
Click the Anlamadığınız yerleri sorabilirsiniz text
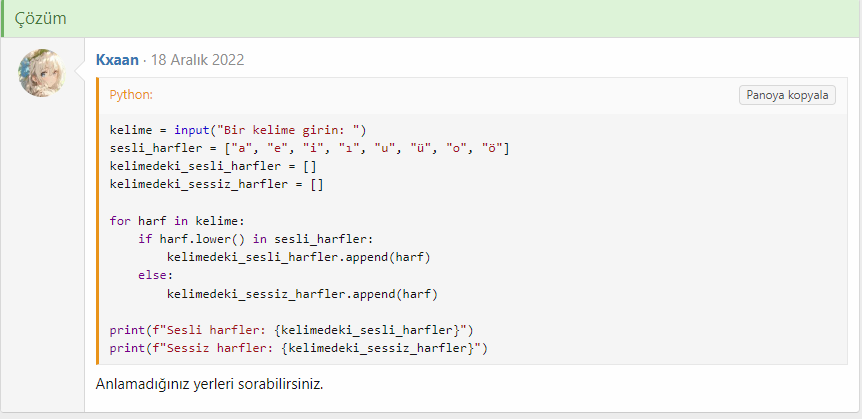pos(209,384)
